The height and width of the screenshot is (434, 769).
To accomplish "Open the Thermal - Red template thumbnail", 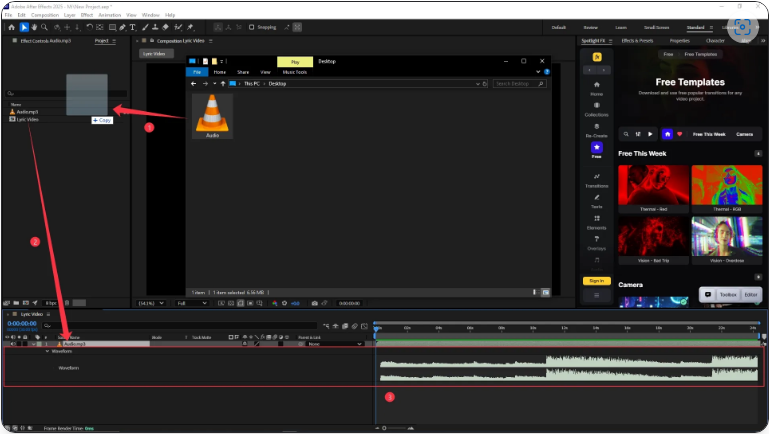I will [x=653, y=185].
